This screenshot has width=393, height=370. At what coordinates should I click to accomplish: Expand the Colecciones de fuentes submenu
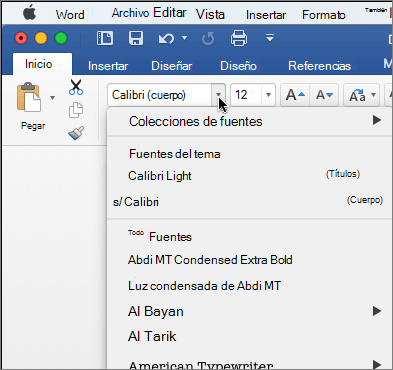pos(249,121)
